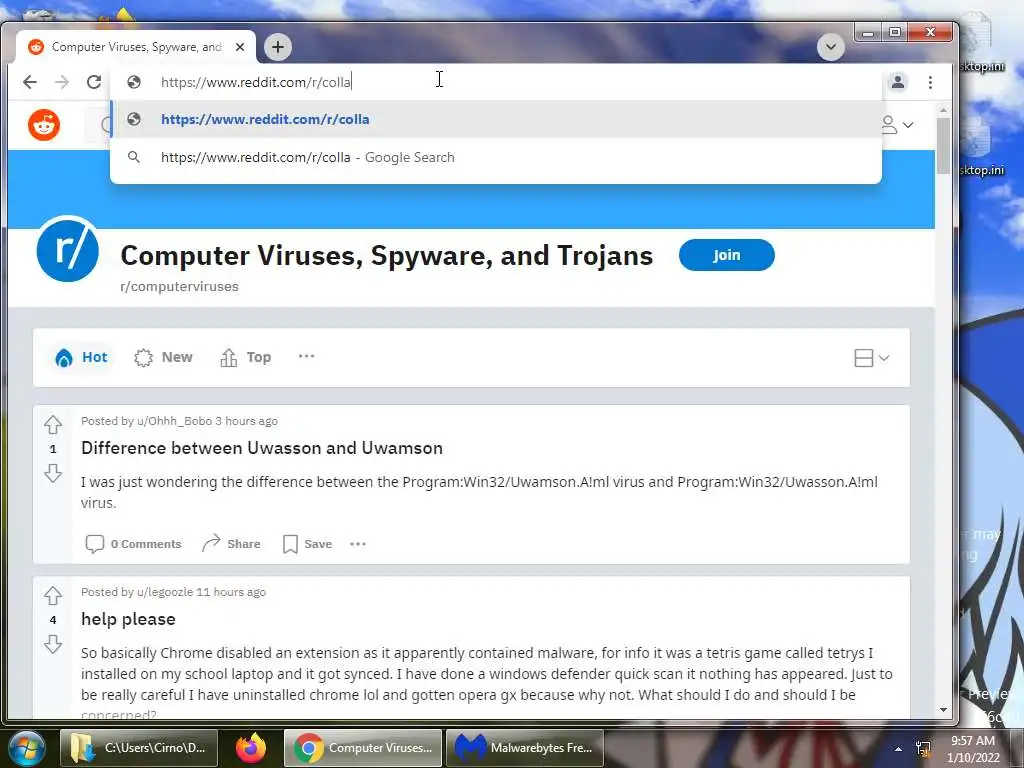This screenshot has width=1024, height=768.
Task: Click the taskbar clock showing 9:57 AM
Action: [x=973, y=749]
